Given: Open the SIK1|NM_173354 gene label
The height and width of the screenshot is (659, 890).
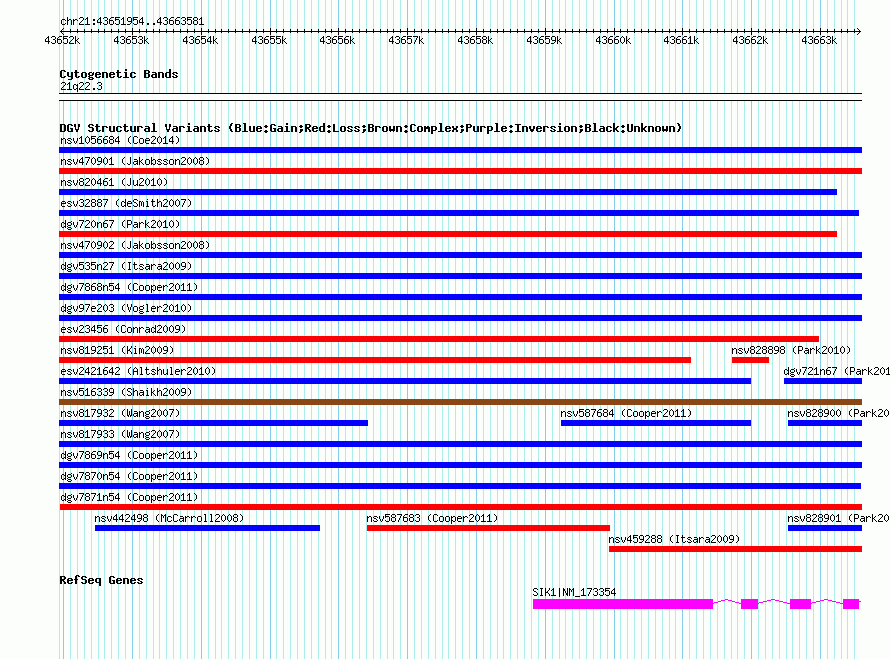Looking at the screenshot, I should click(574, 592).
